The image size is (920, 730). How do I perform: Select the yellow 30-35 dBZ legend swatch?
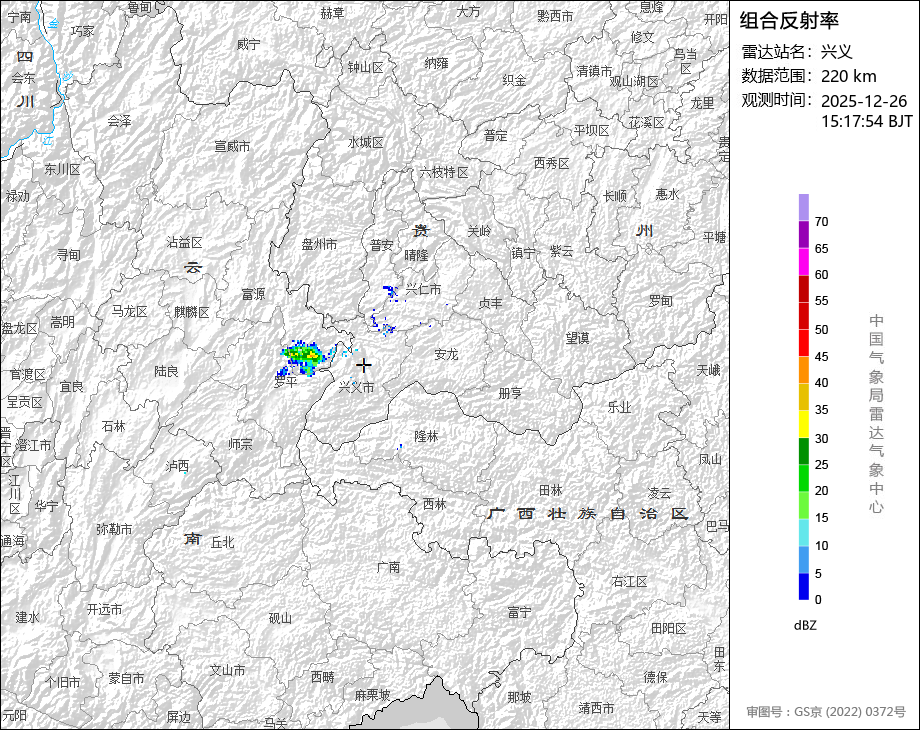pos(804,424)
